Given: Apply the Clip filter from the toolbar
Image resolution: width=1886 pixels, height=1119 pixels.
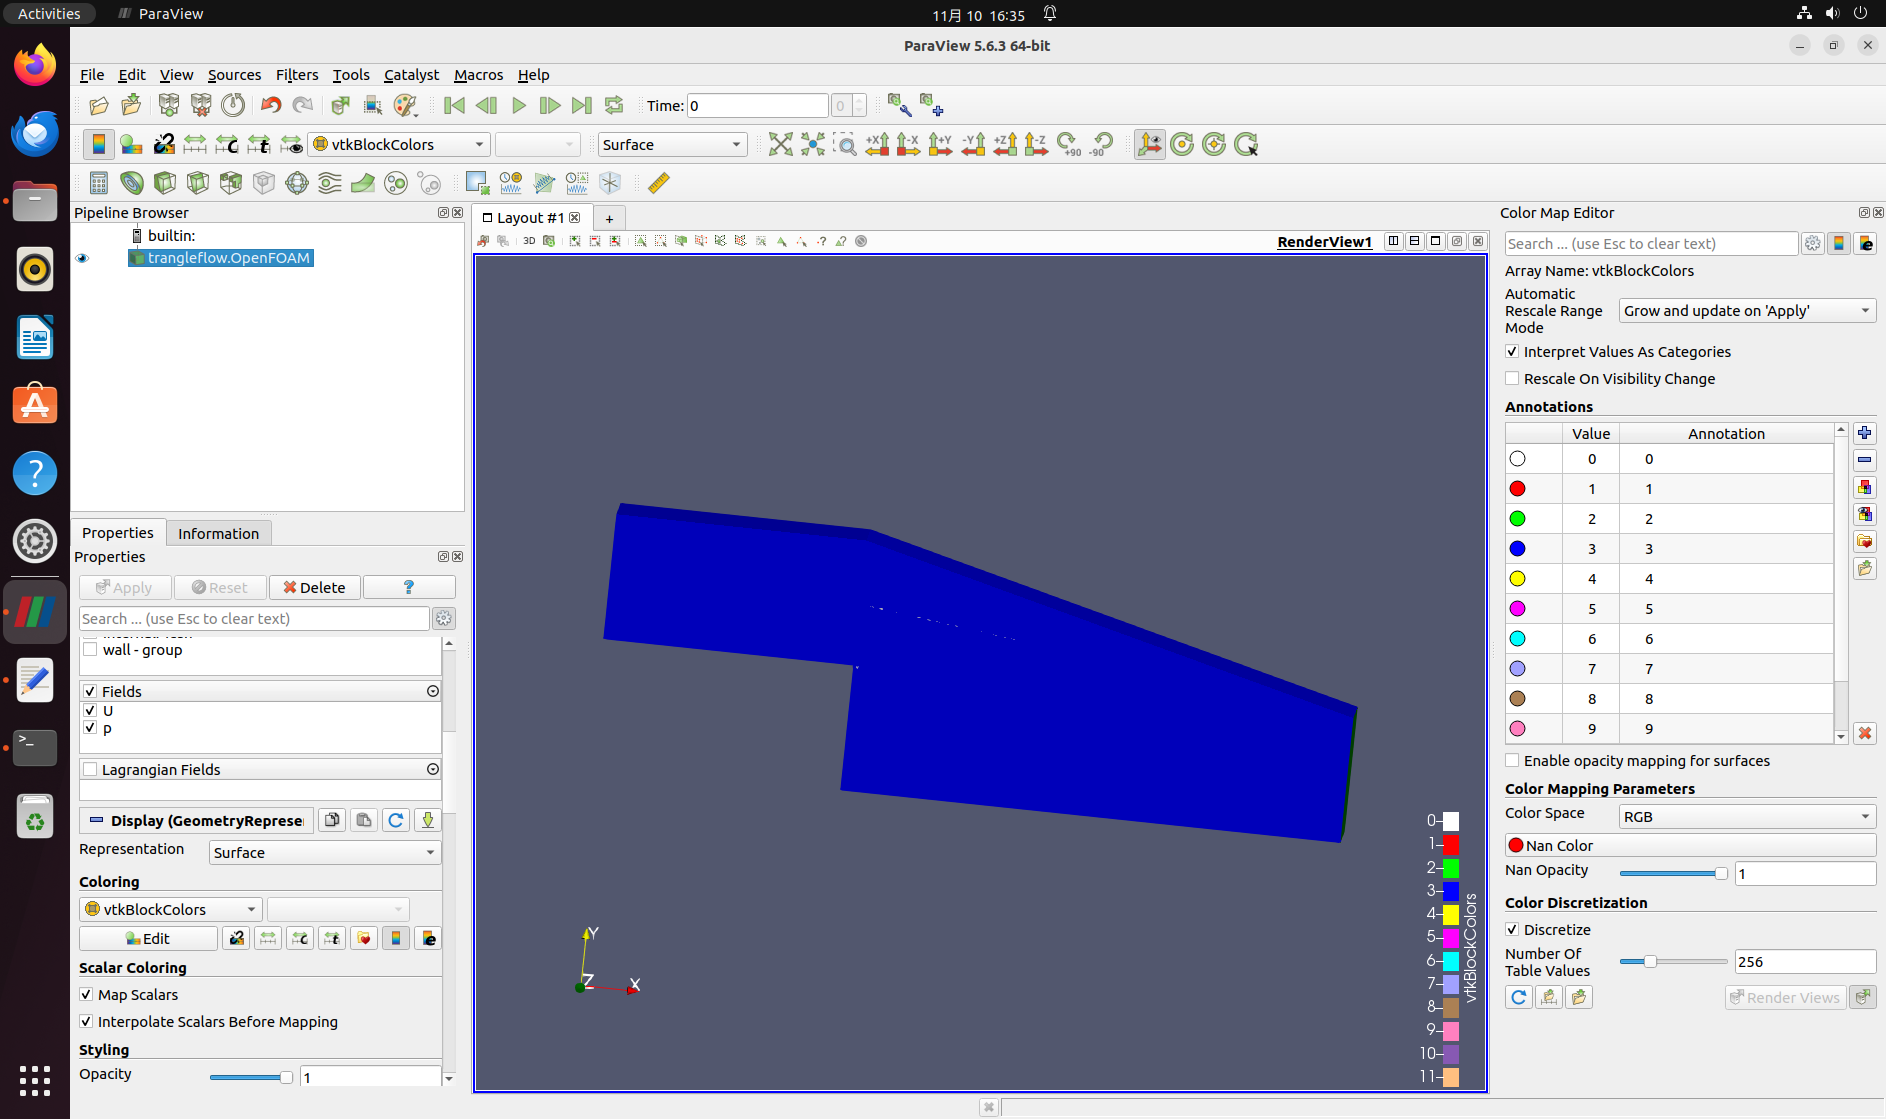Looking at the screenshot, I should pyautogui.click(x=164, y=183).
